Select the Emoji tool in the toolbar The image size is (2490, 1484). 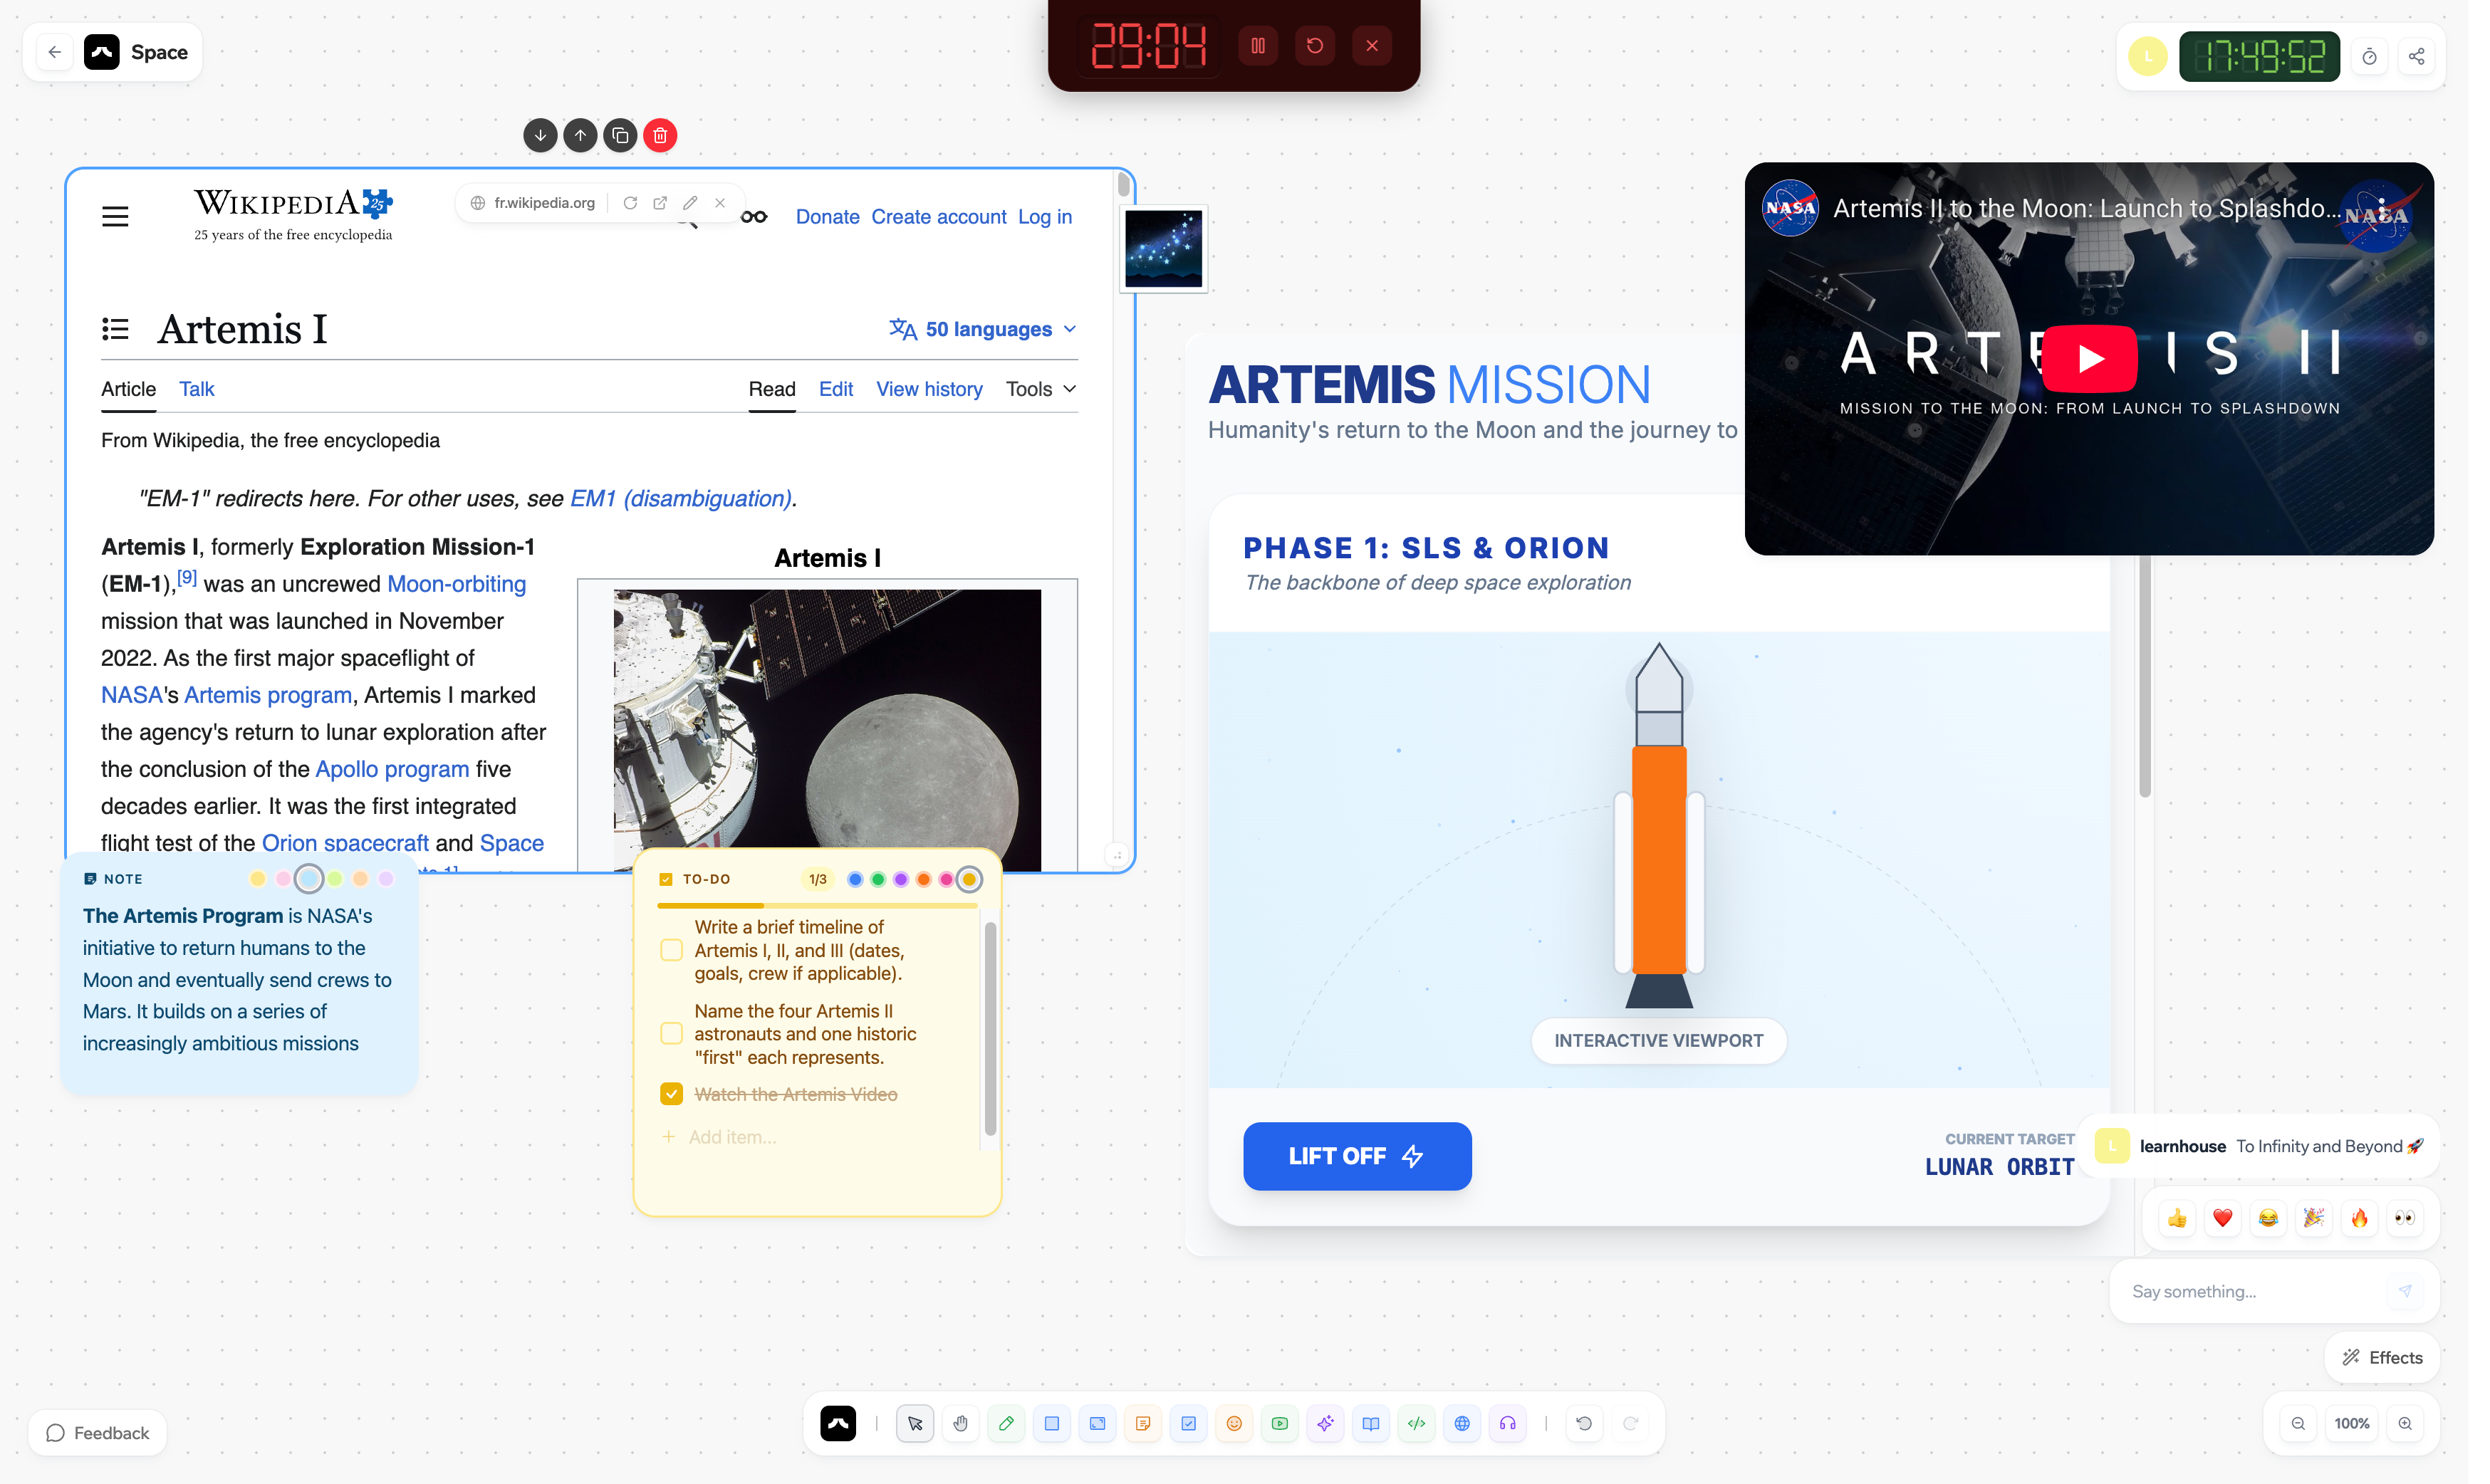[x=1235, y=1423]
